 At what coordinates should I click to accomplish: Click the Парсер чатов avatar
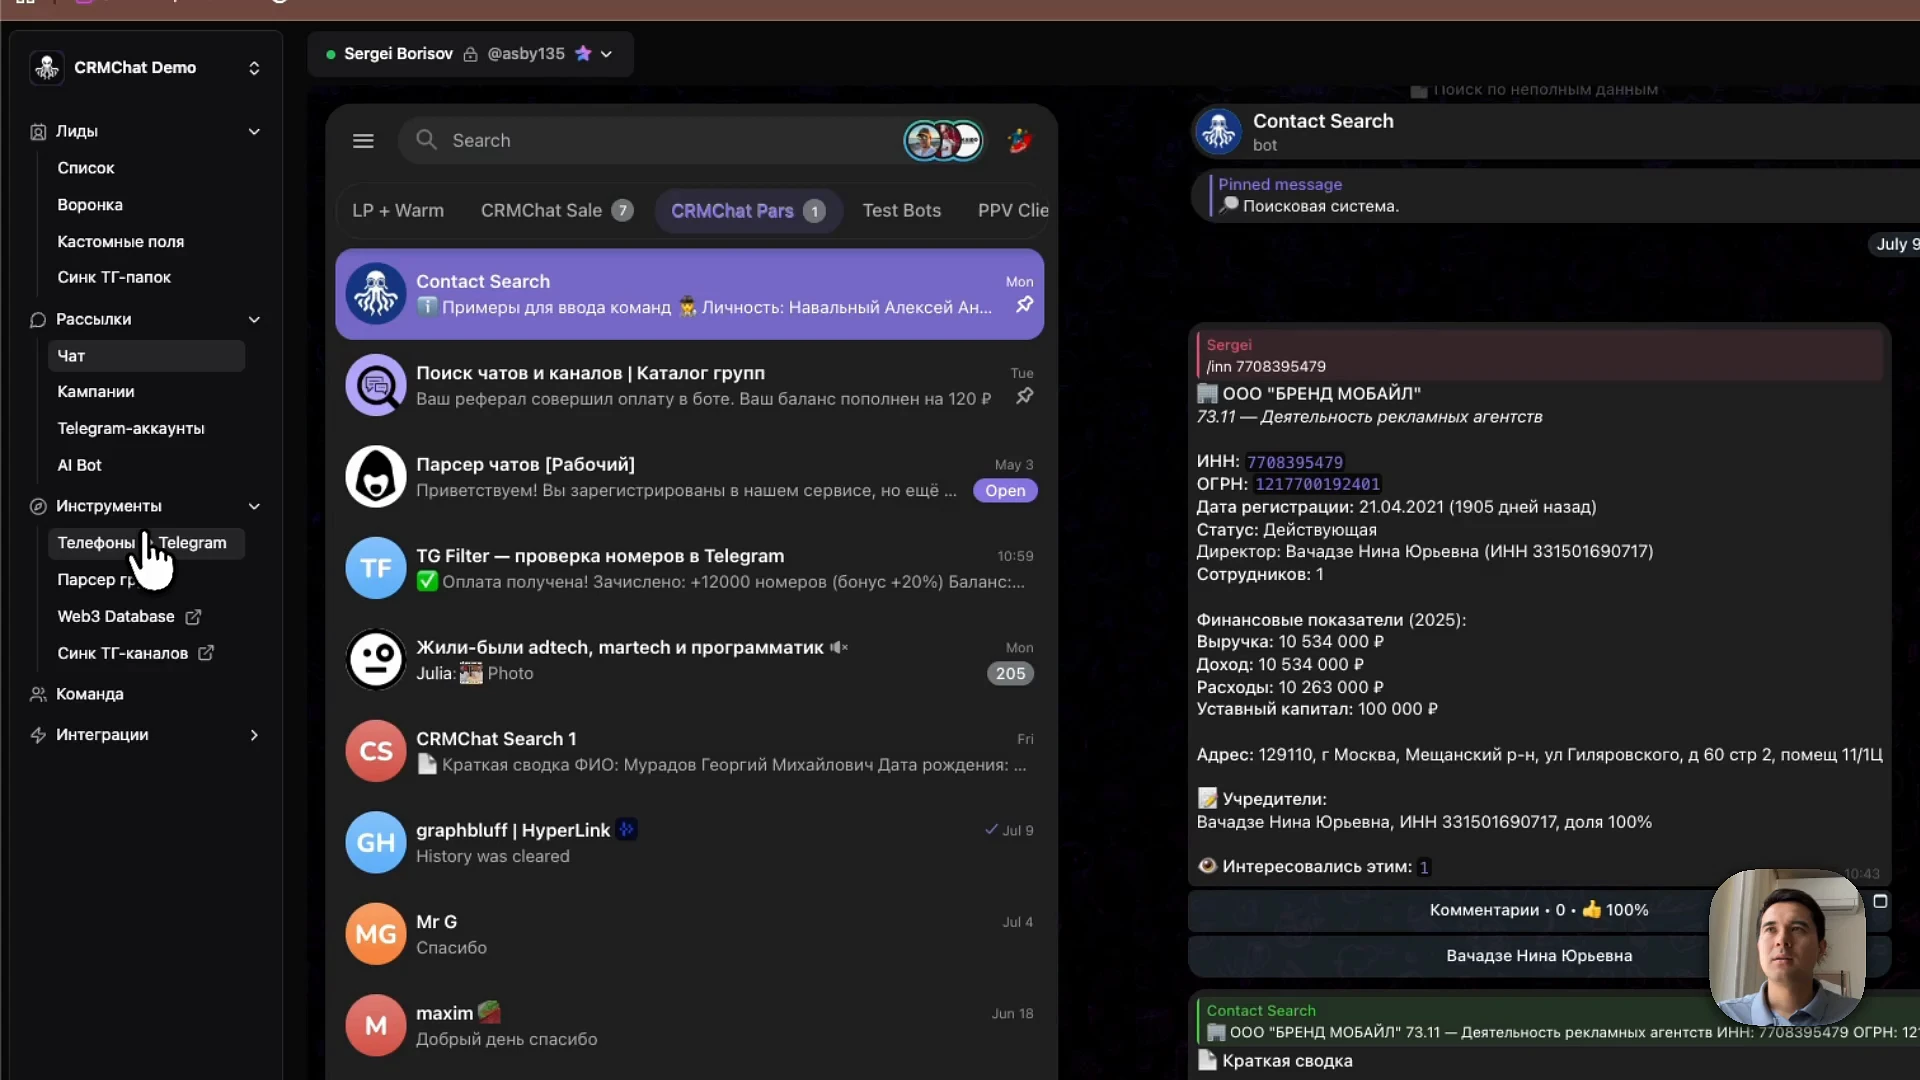pos(376,477)
